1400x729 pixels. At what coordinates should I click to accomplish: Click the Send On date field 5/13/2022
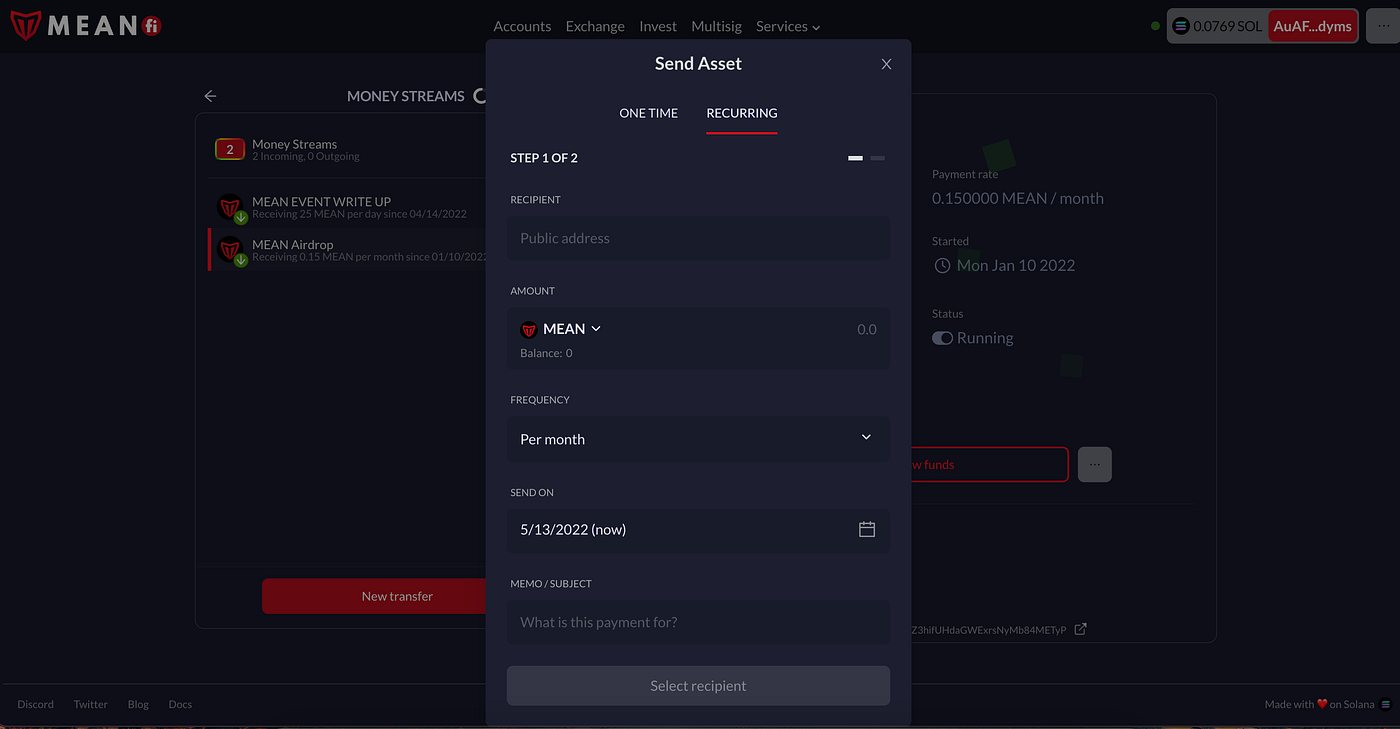pyautogui.click(x=698, y=529)
